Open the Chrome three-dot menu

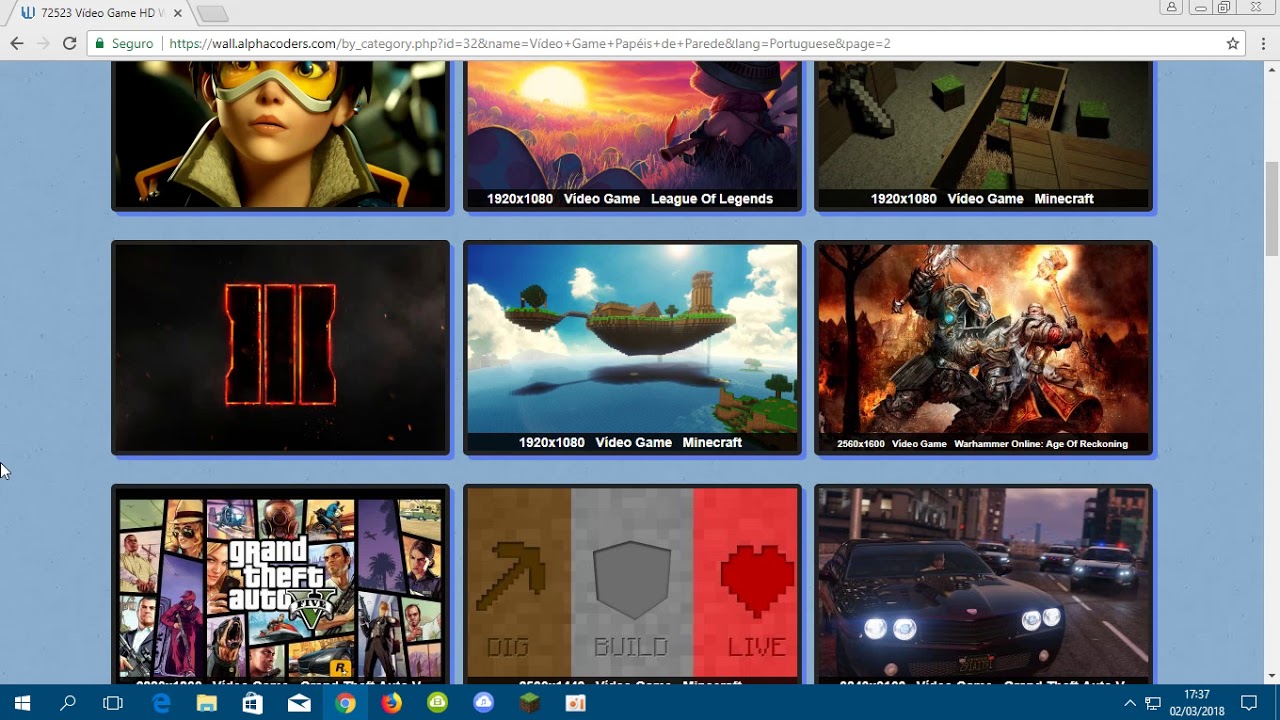[1263, 43]
